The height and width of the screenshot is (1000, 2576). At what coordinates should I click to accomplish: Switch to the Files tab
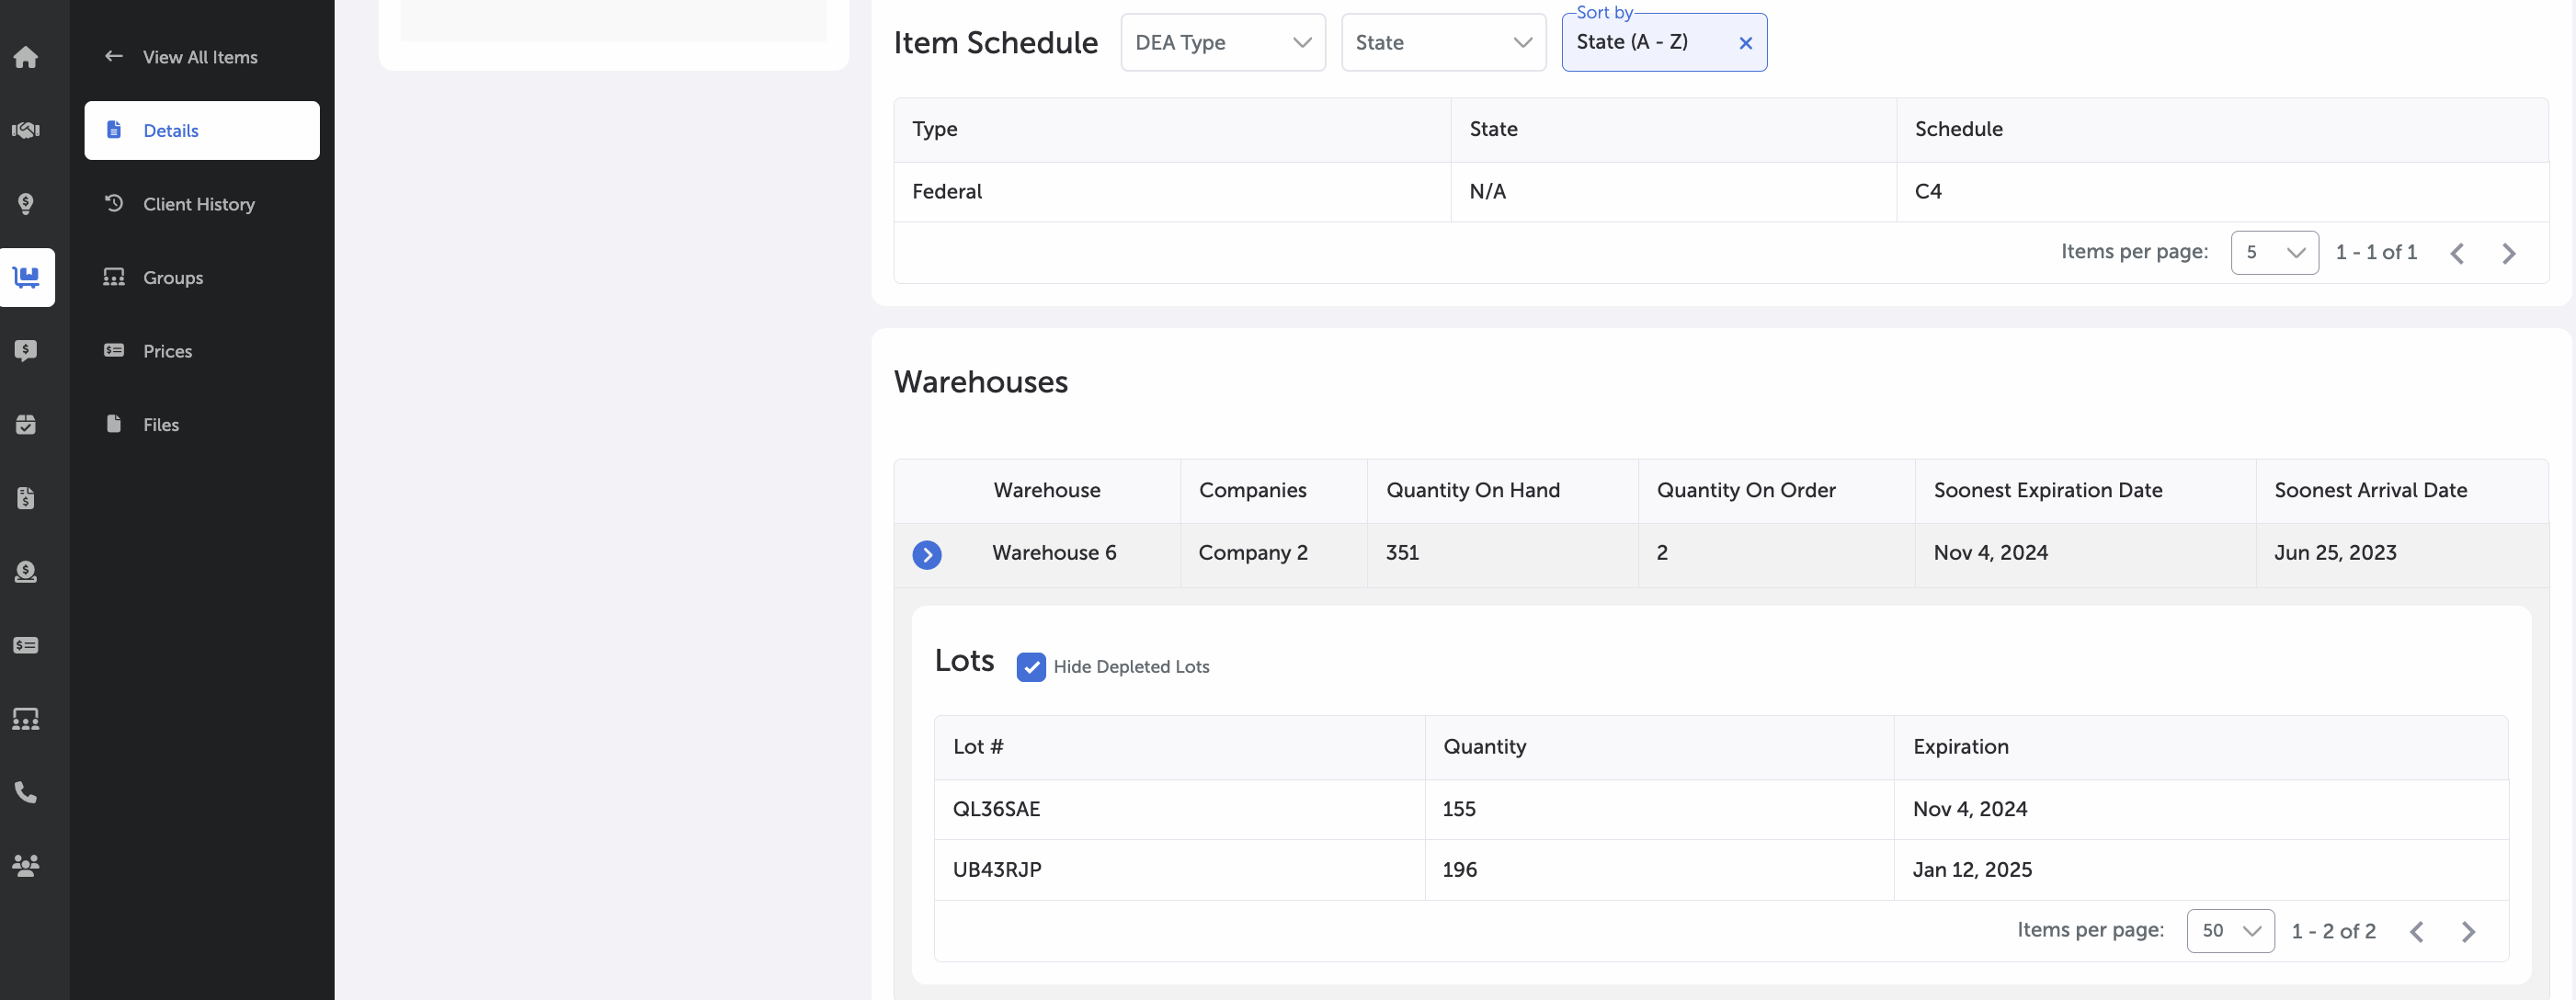tap(202, 424)
